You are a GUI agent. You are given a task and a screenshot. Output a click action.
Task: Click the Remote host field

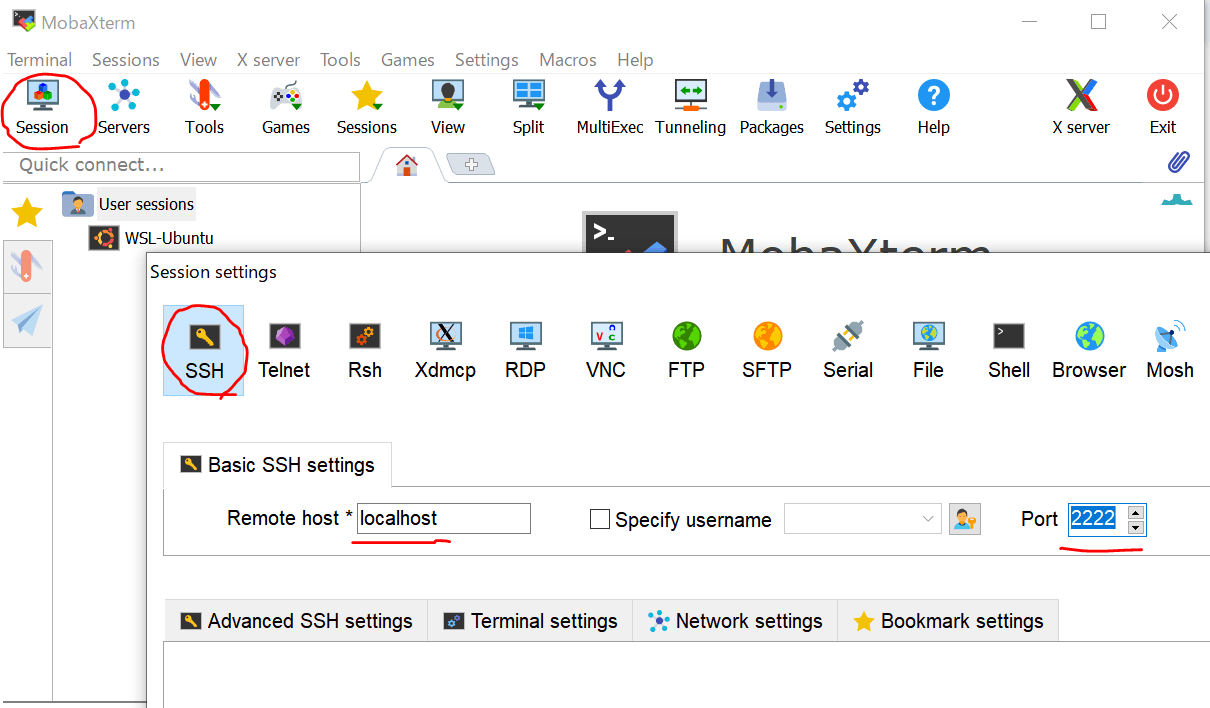[x=444, y=518]
